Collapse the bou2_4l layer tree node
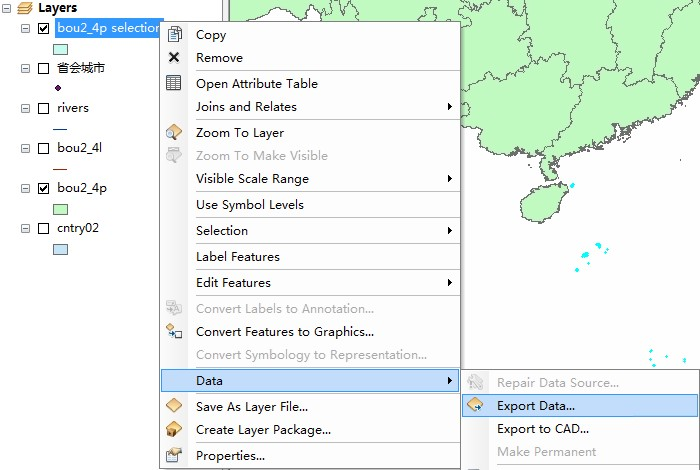Screen dimensions: 700x470 point(25,148)
